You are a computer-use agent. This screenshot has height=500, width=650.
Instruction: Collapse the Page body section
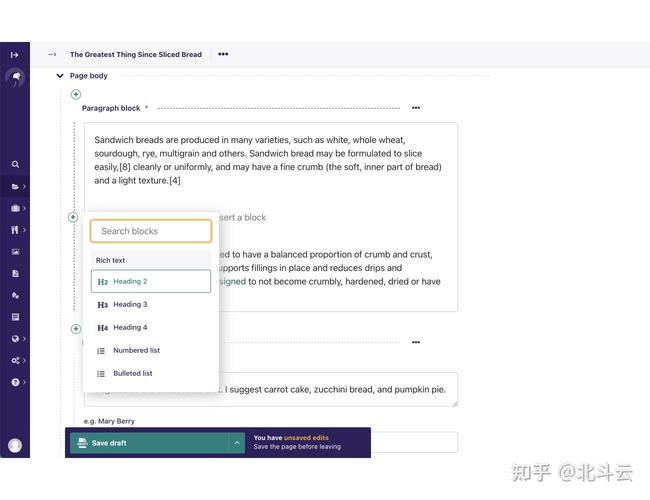[60, 76]
